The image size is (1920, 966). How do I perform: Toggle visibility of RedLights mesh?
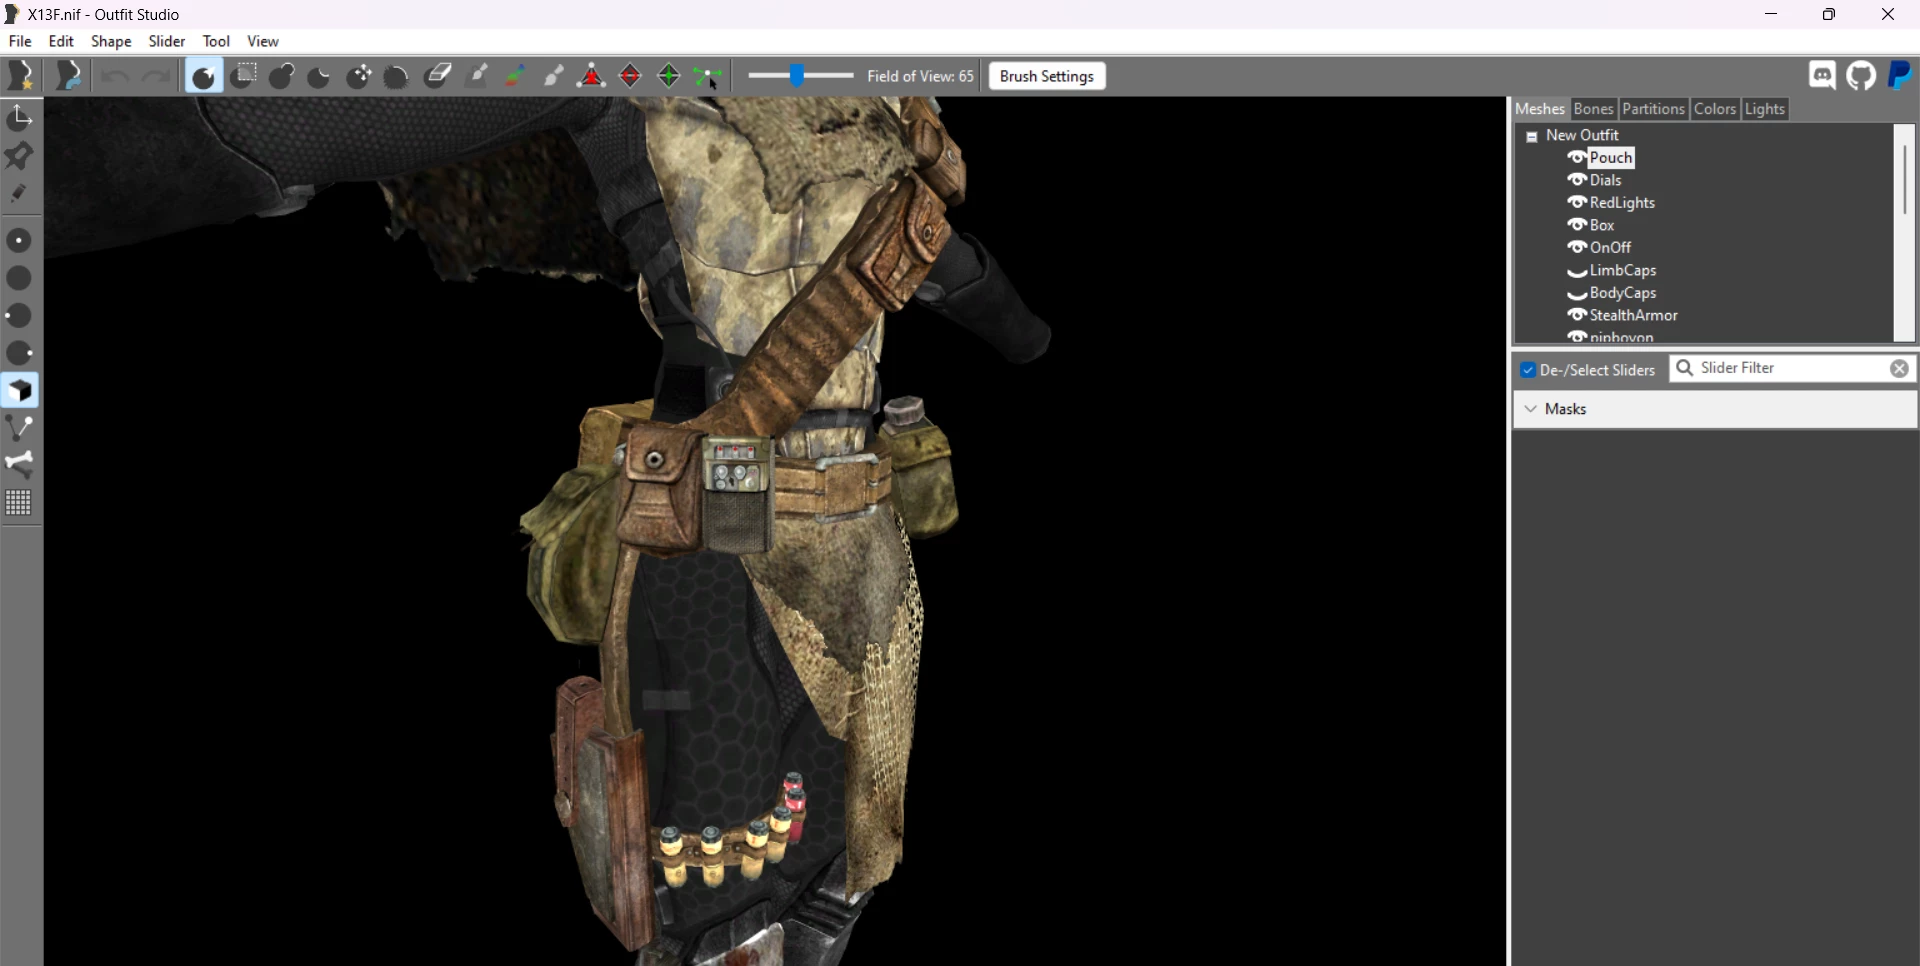click(x=1577, y=202)
